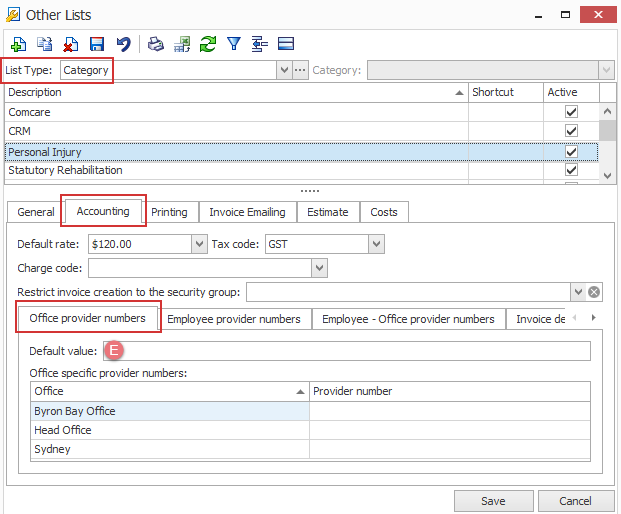Click the Save button
The image size is (621, 514).
click(x=493, y=500)
